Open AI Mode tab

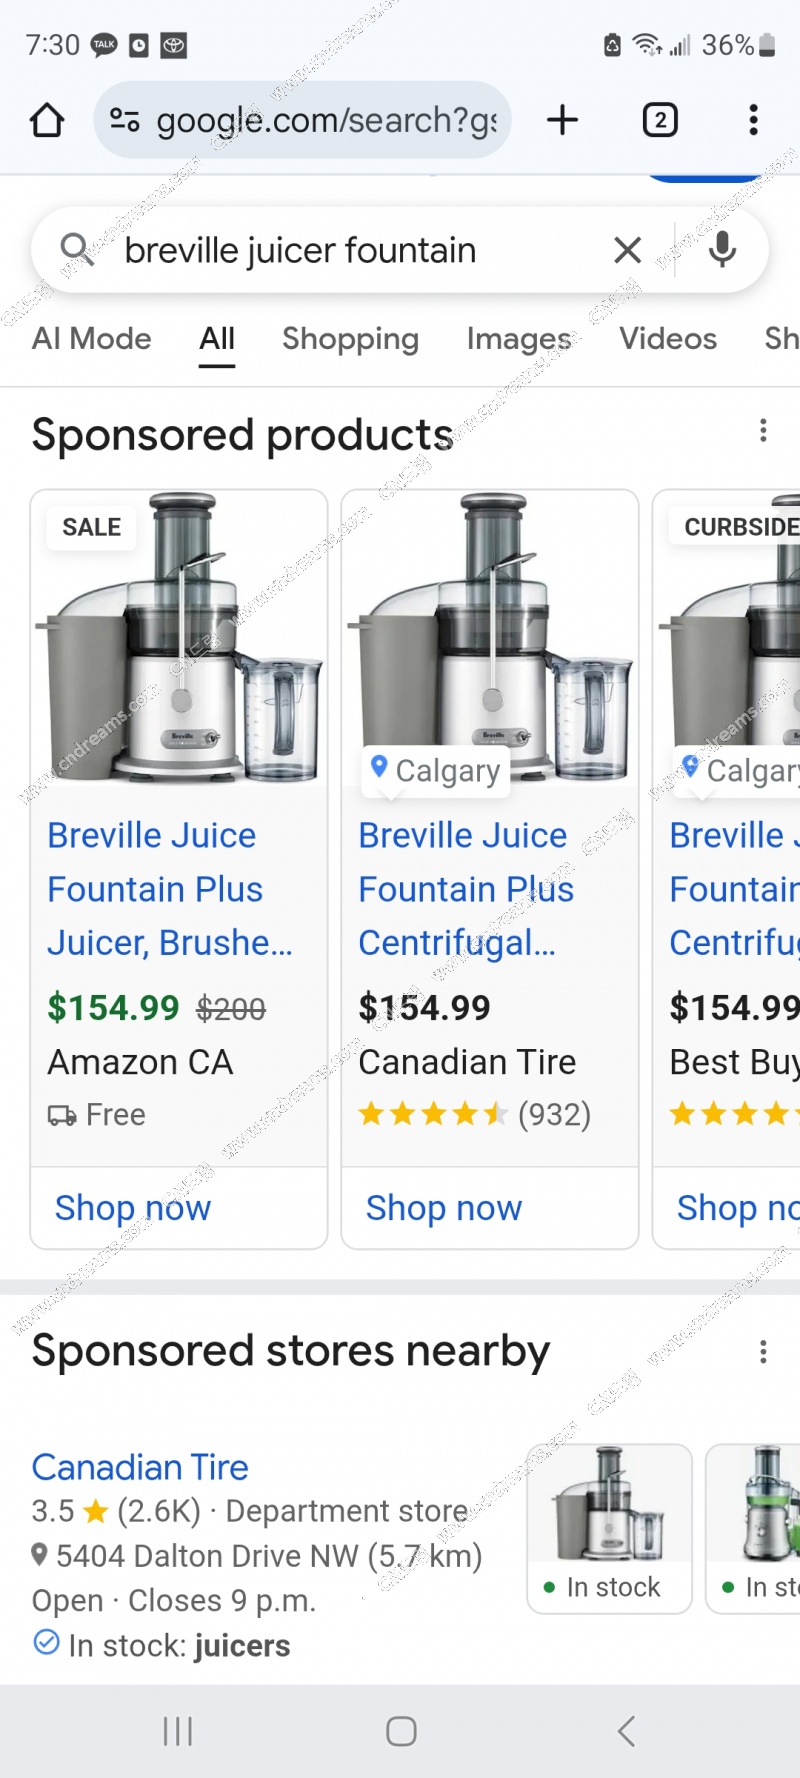point(92,339)
